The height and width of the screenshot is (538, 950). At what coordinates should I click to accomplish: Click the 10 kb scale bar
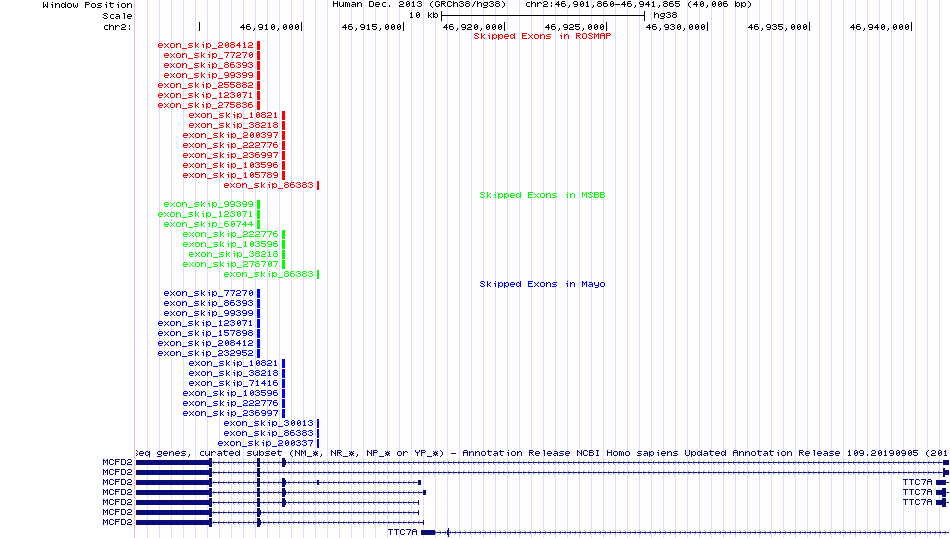click(x=543, y=15)
